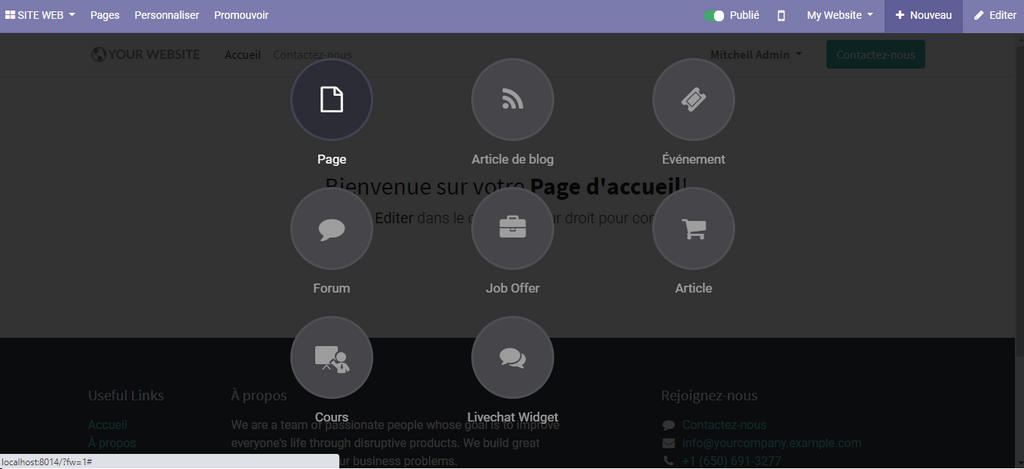Click the Job Offer briefcase icon
Screen dimensions: 1024x469
tap(512, 229)
